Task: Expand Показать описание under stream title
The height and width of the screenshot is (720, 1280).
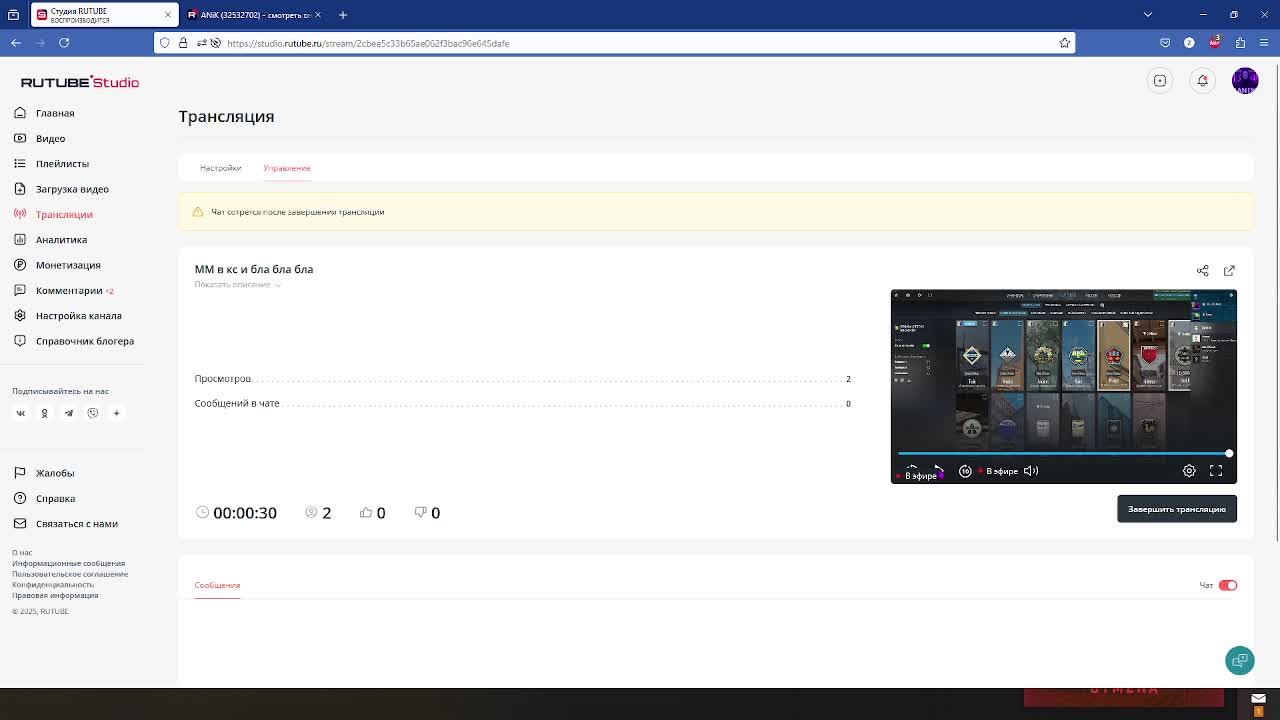Action: click(237, 285)
